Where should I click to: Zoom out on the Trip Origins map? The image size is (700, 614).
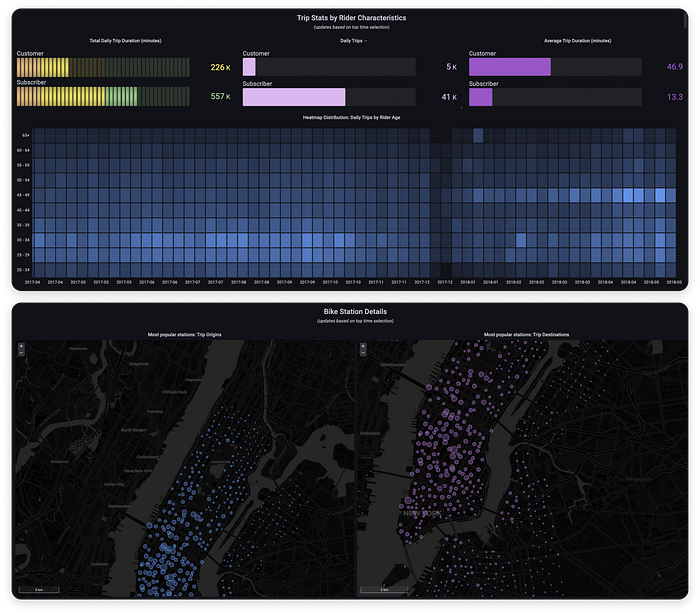(21, 353)
